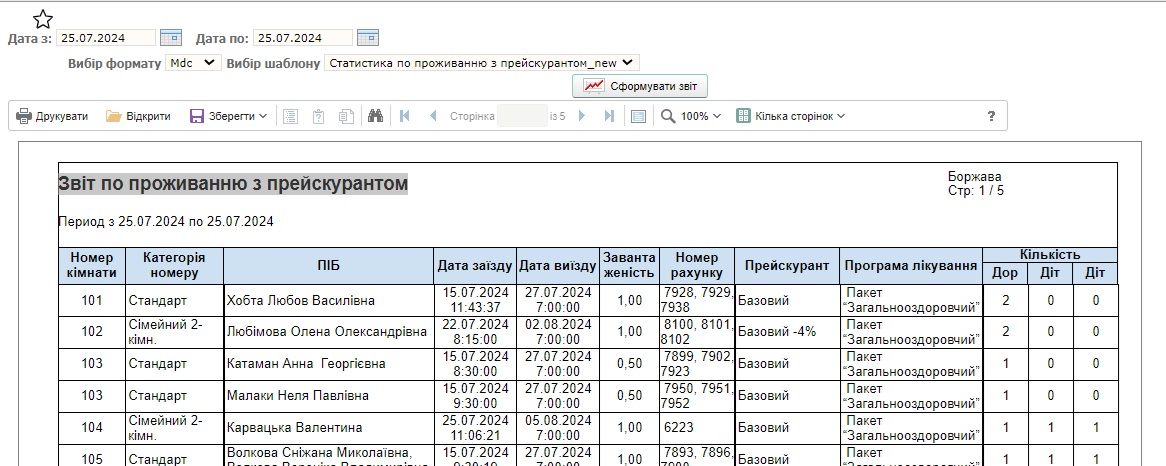
Task: Click the page number input box
Action: tap(521, 116)
